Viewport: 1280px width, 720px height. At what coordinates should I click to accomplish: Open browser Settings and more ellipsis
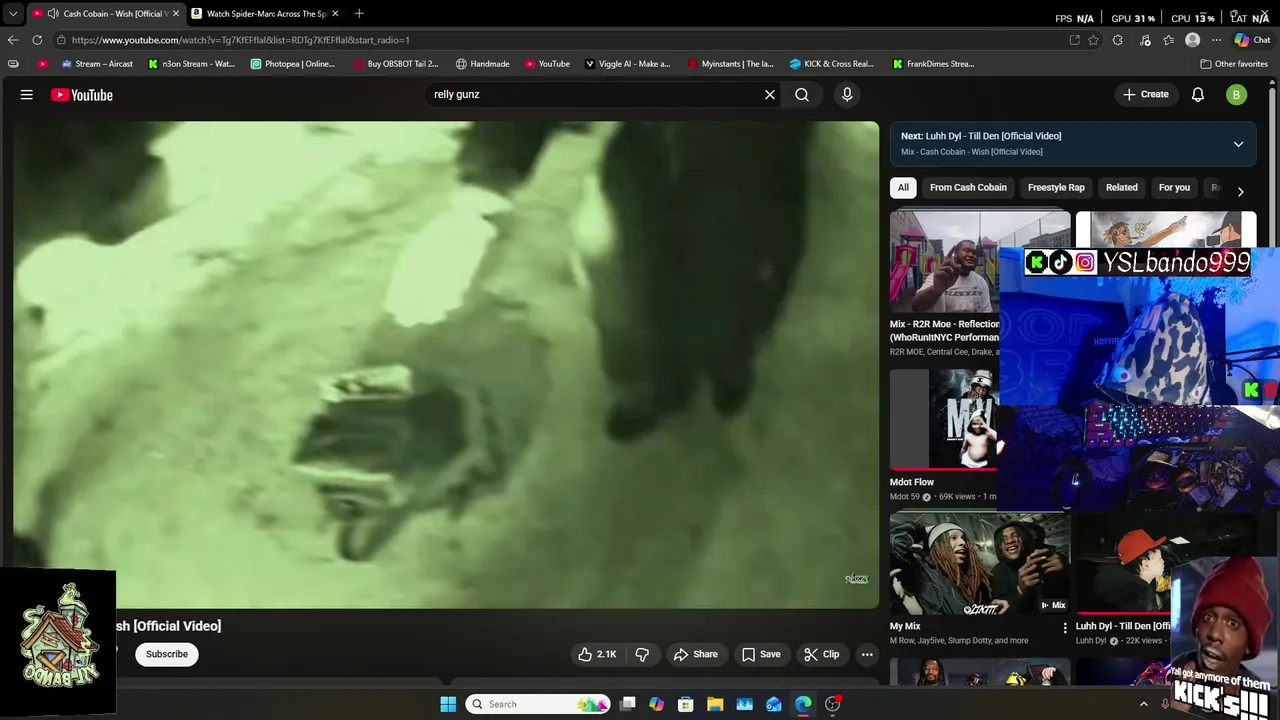coord(1216,40)
